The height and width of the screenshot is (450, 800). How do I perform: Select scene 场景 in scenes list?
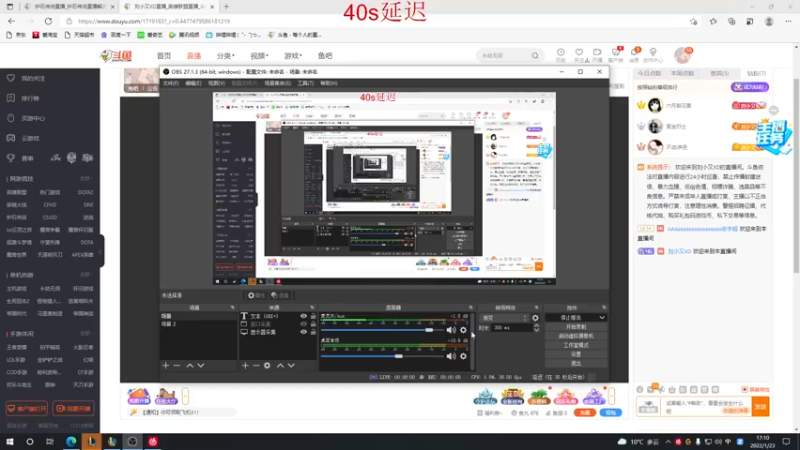point(198,316)
